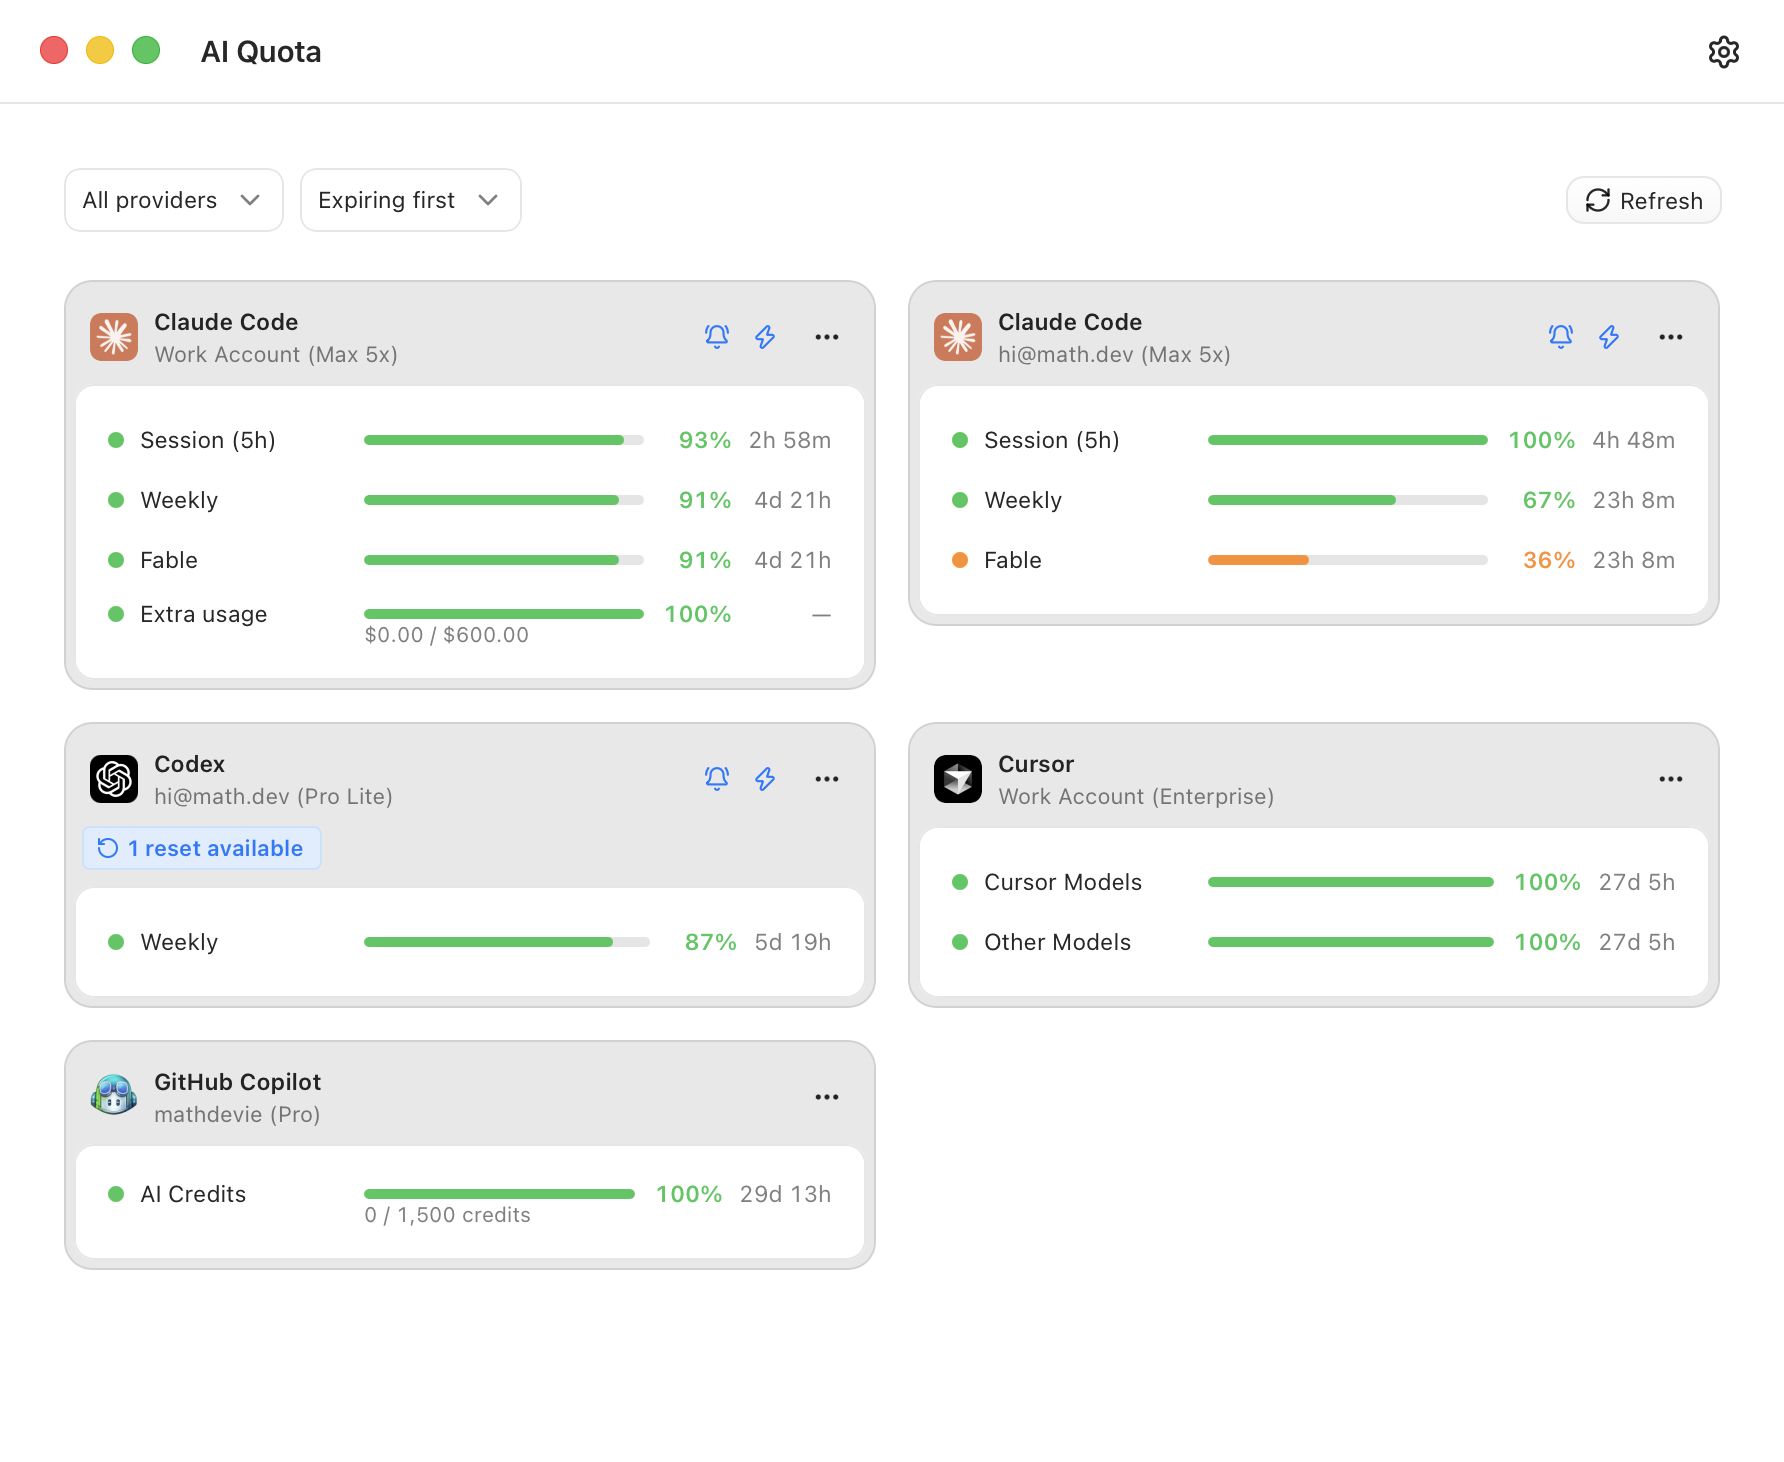This screenshot has height=1462, width=1784.
Task: Click the 36% Fable value
Action: pyautogui.click(x=1549, y=560)
